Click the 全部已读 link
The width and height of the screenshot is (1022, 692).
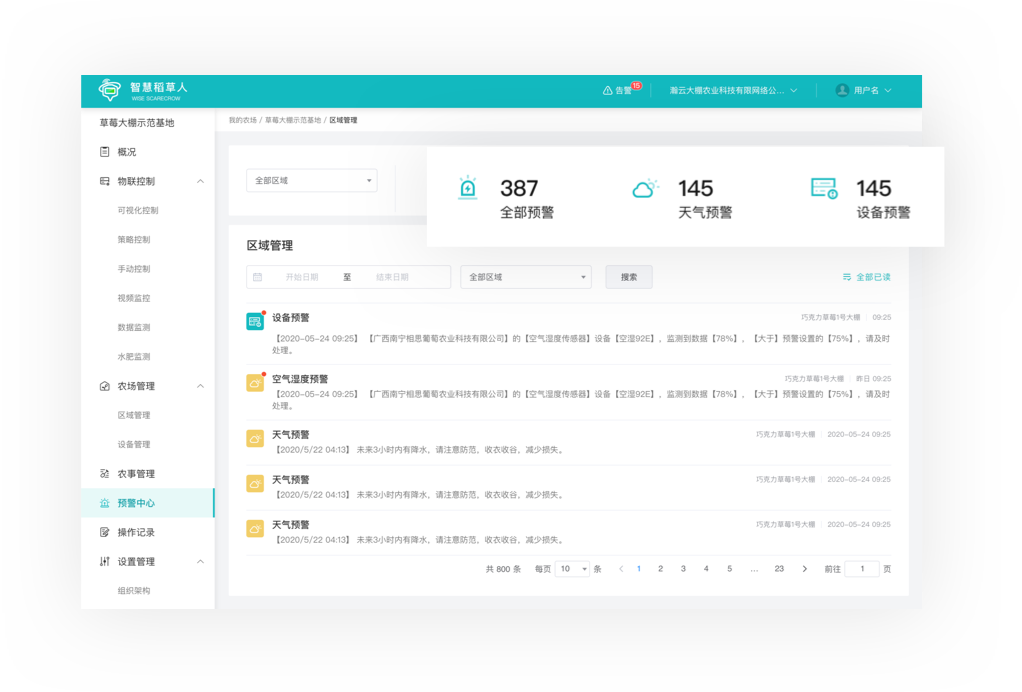tap(866, 277)
